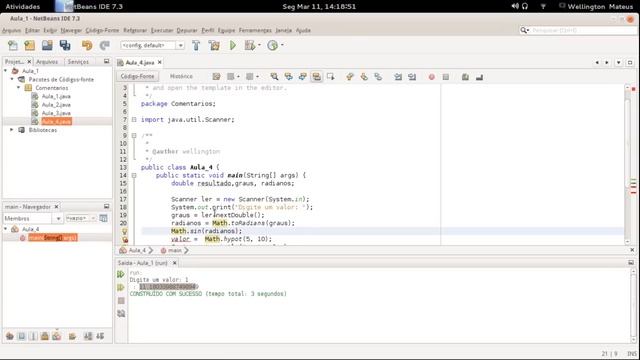Click the Redo arrow icon
This screenshot has width=640, height=360.
pos(104,45)
